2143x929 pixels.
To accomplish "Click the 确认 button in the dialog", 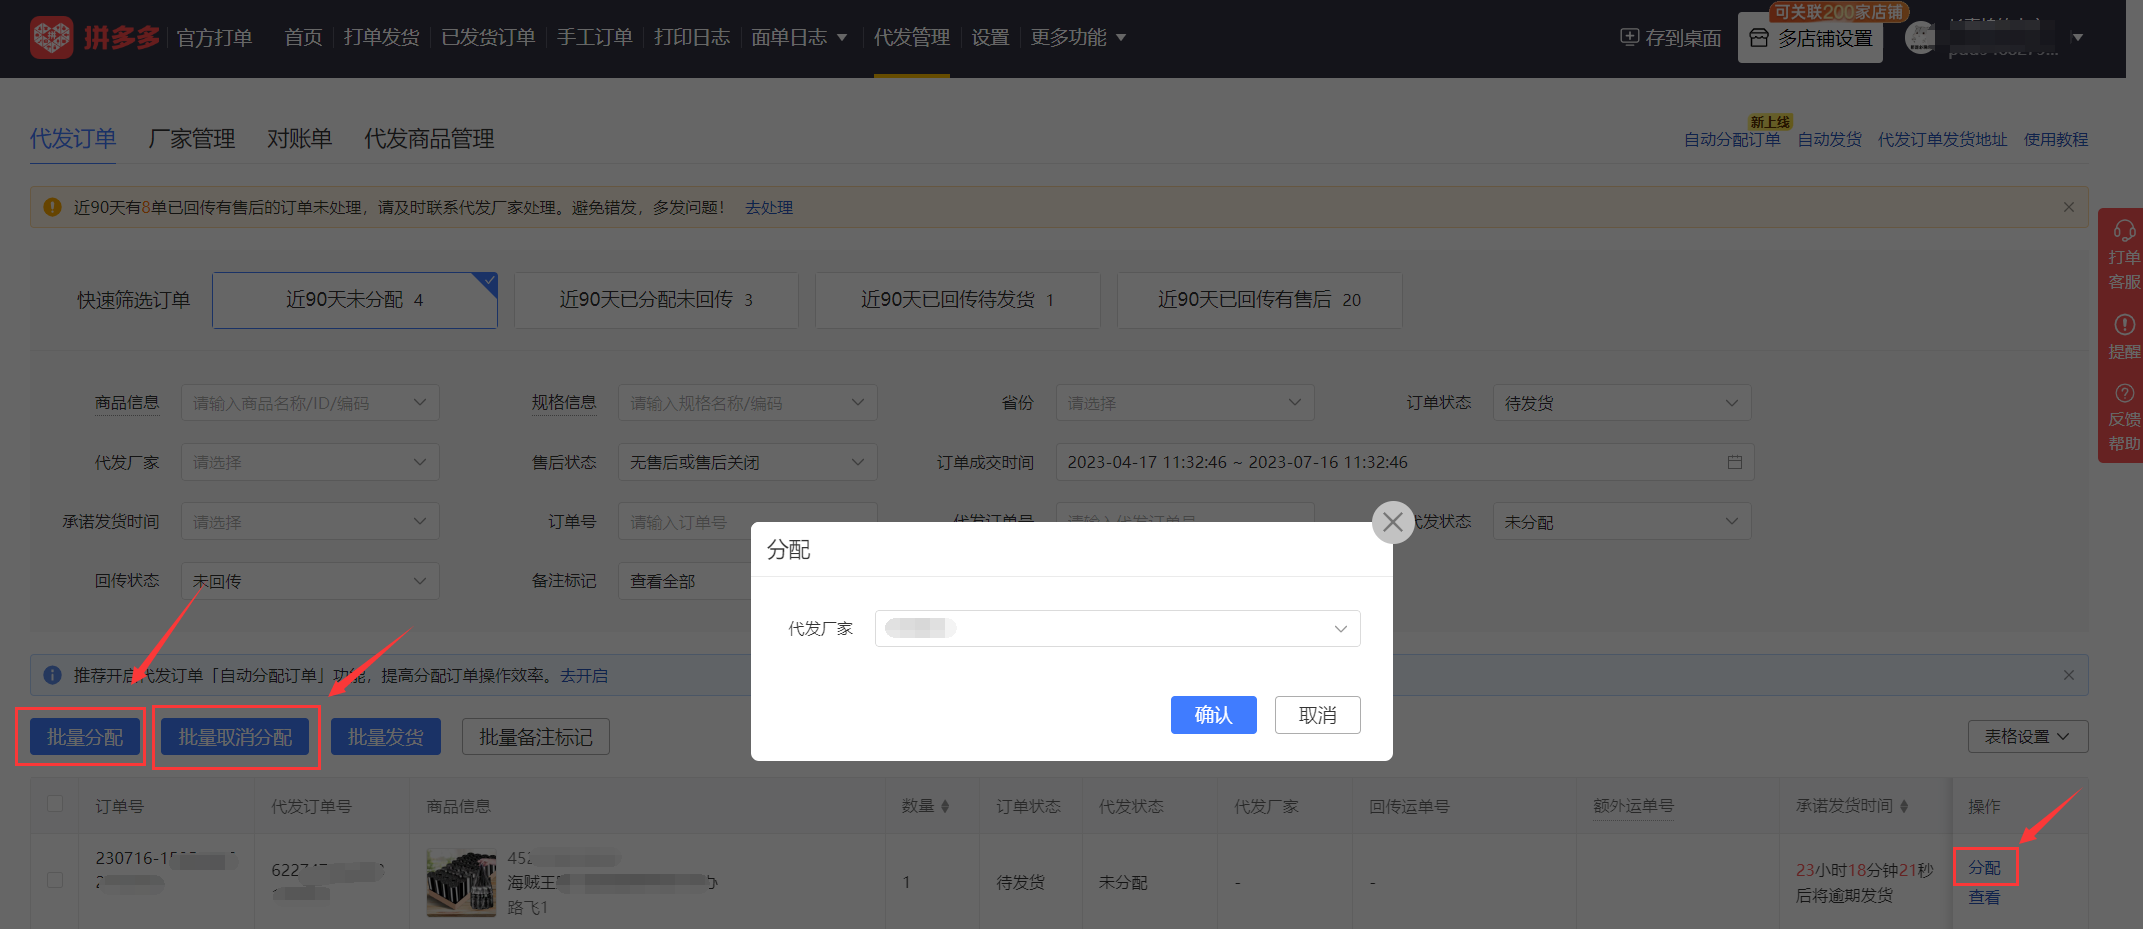I will (1213, 715).
